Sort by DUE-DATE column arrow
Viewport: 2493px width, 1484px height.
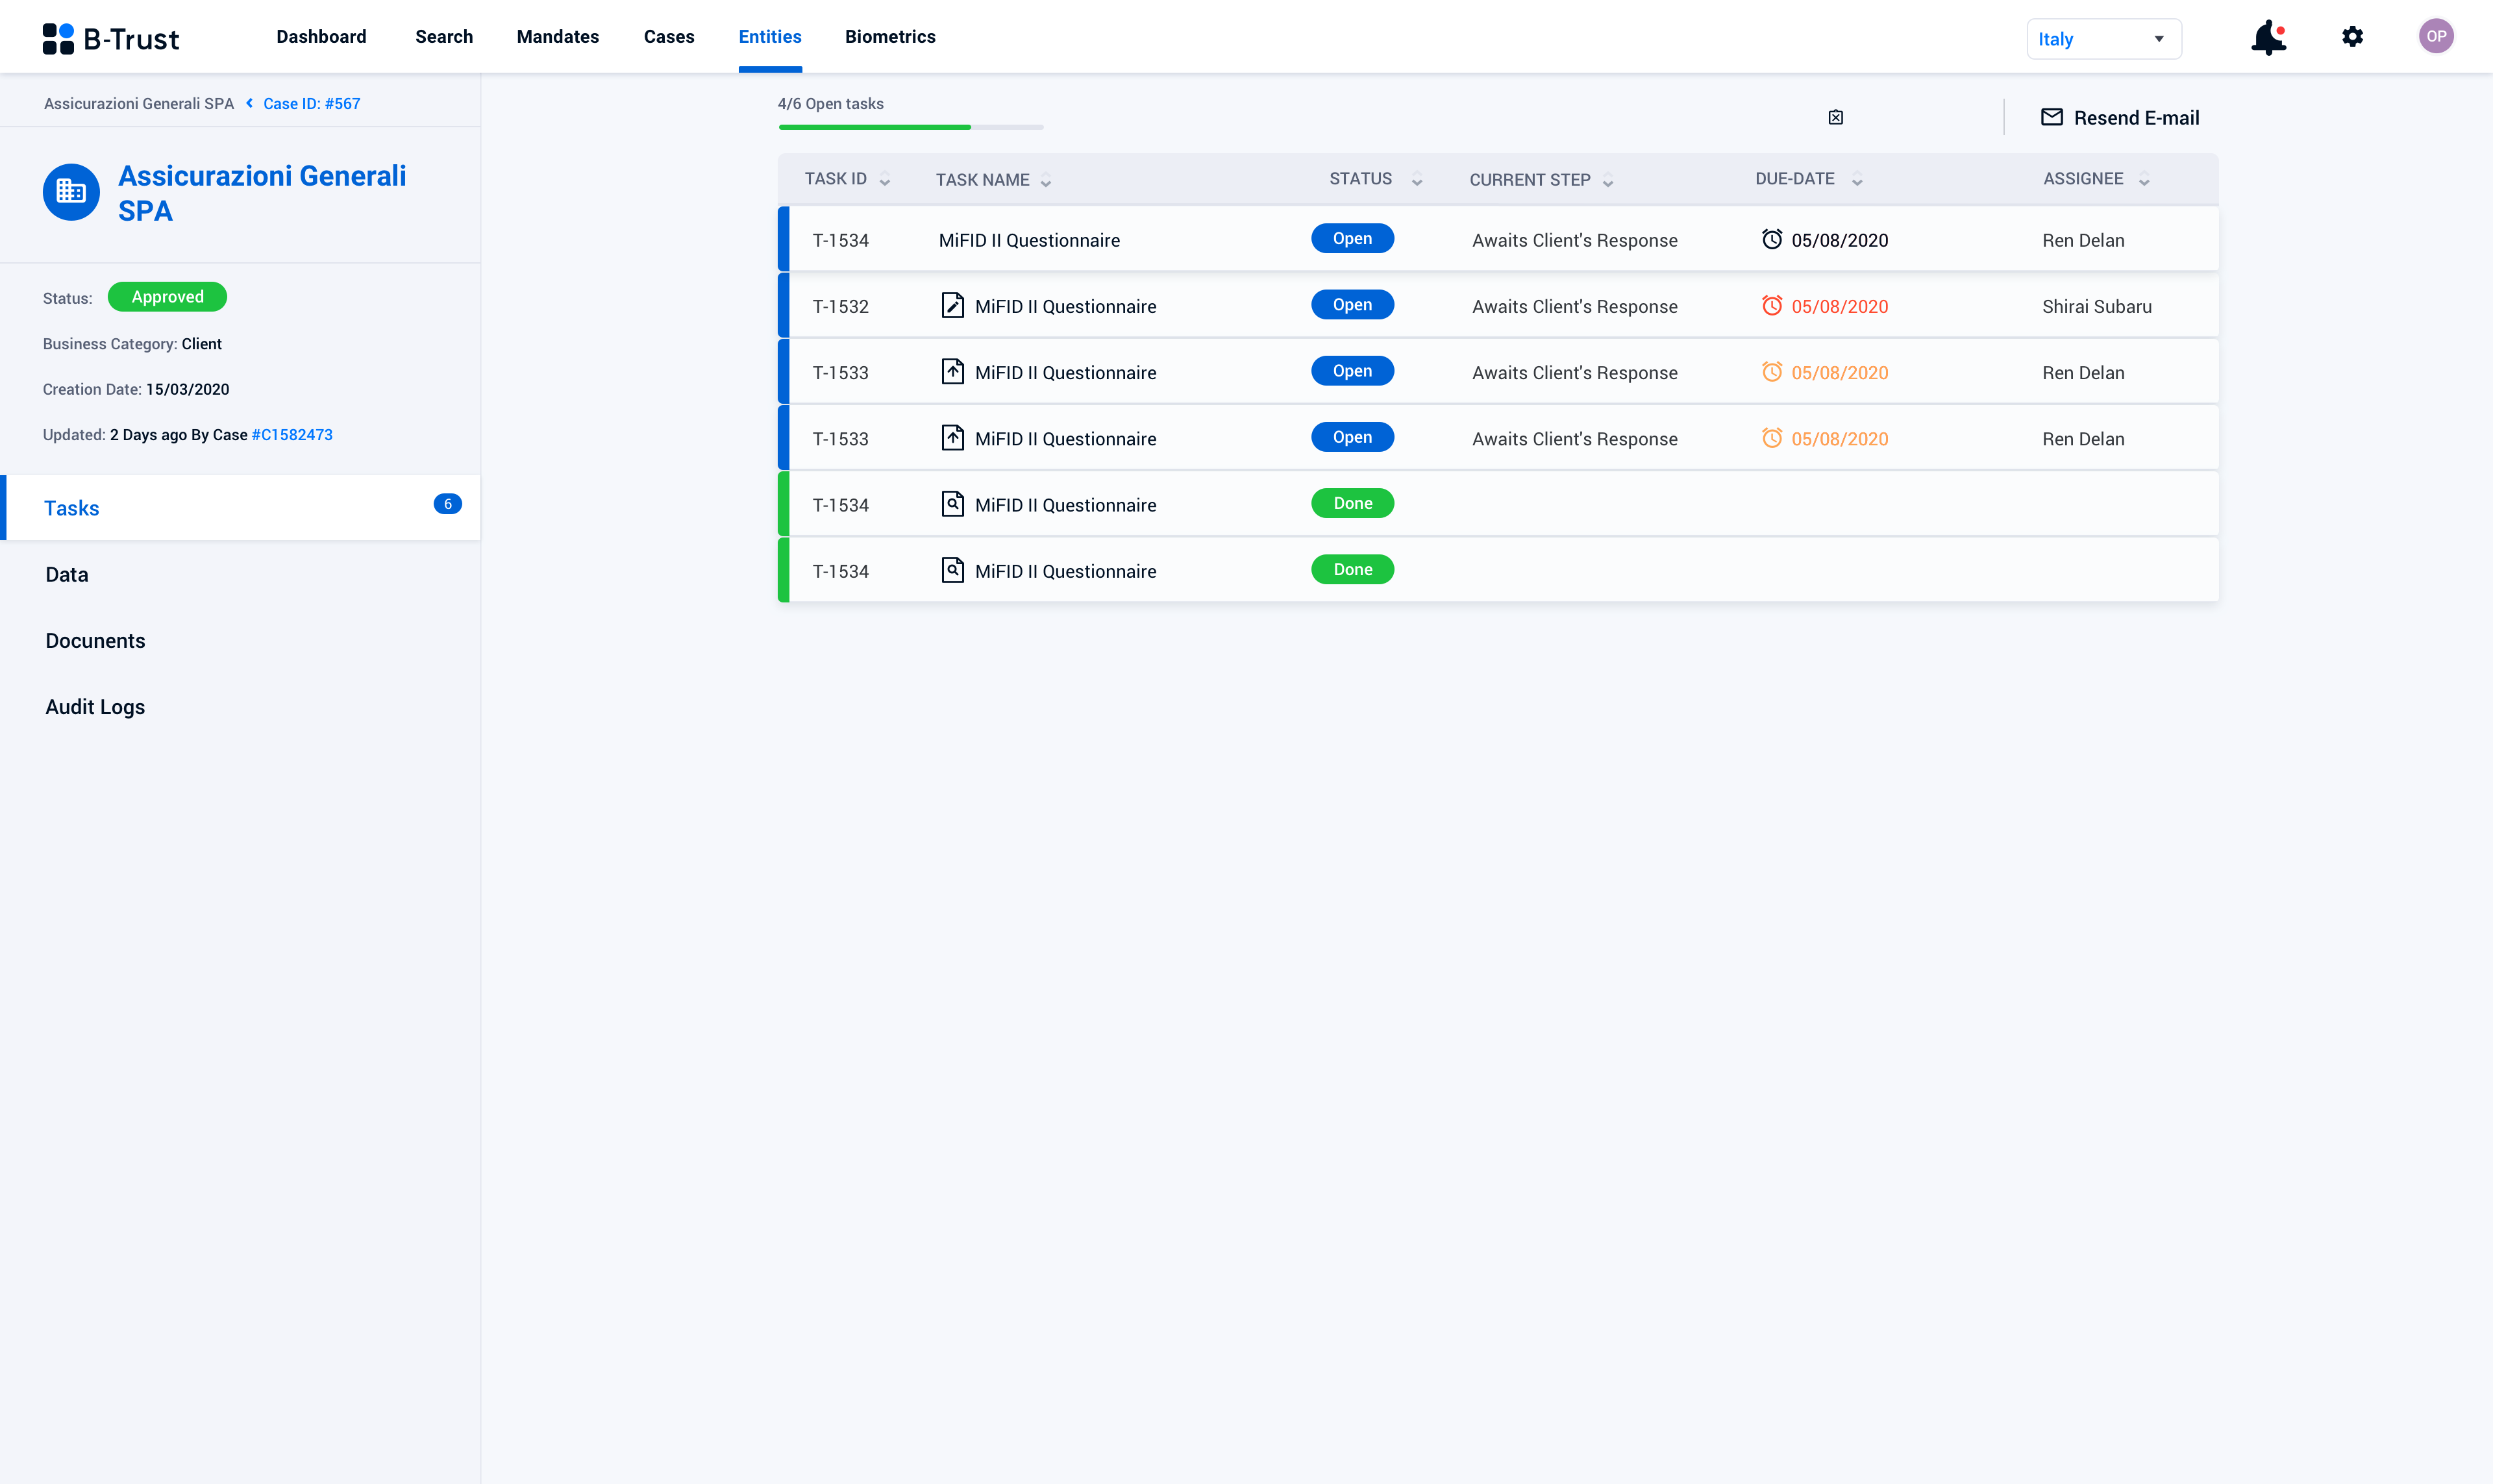coord(1857,181)
